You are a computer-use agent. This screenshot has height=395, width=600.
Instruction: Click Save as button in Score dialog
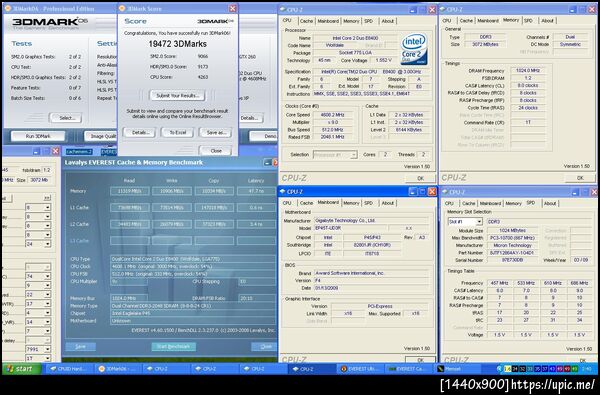click(x=215, y=132)
